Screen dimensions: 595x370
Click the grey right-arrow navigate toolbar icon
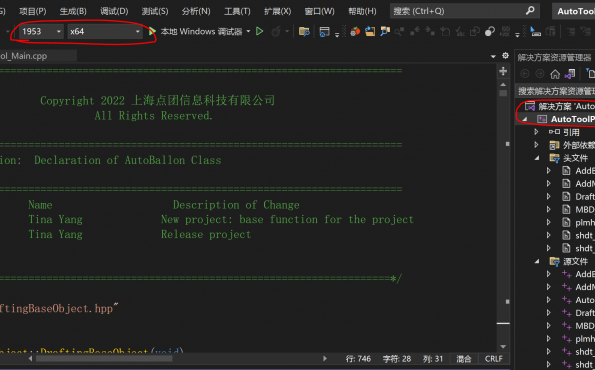[430, 31]
